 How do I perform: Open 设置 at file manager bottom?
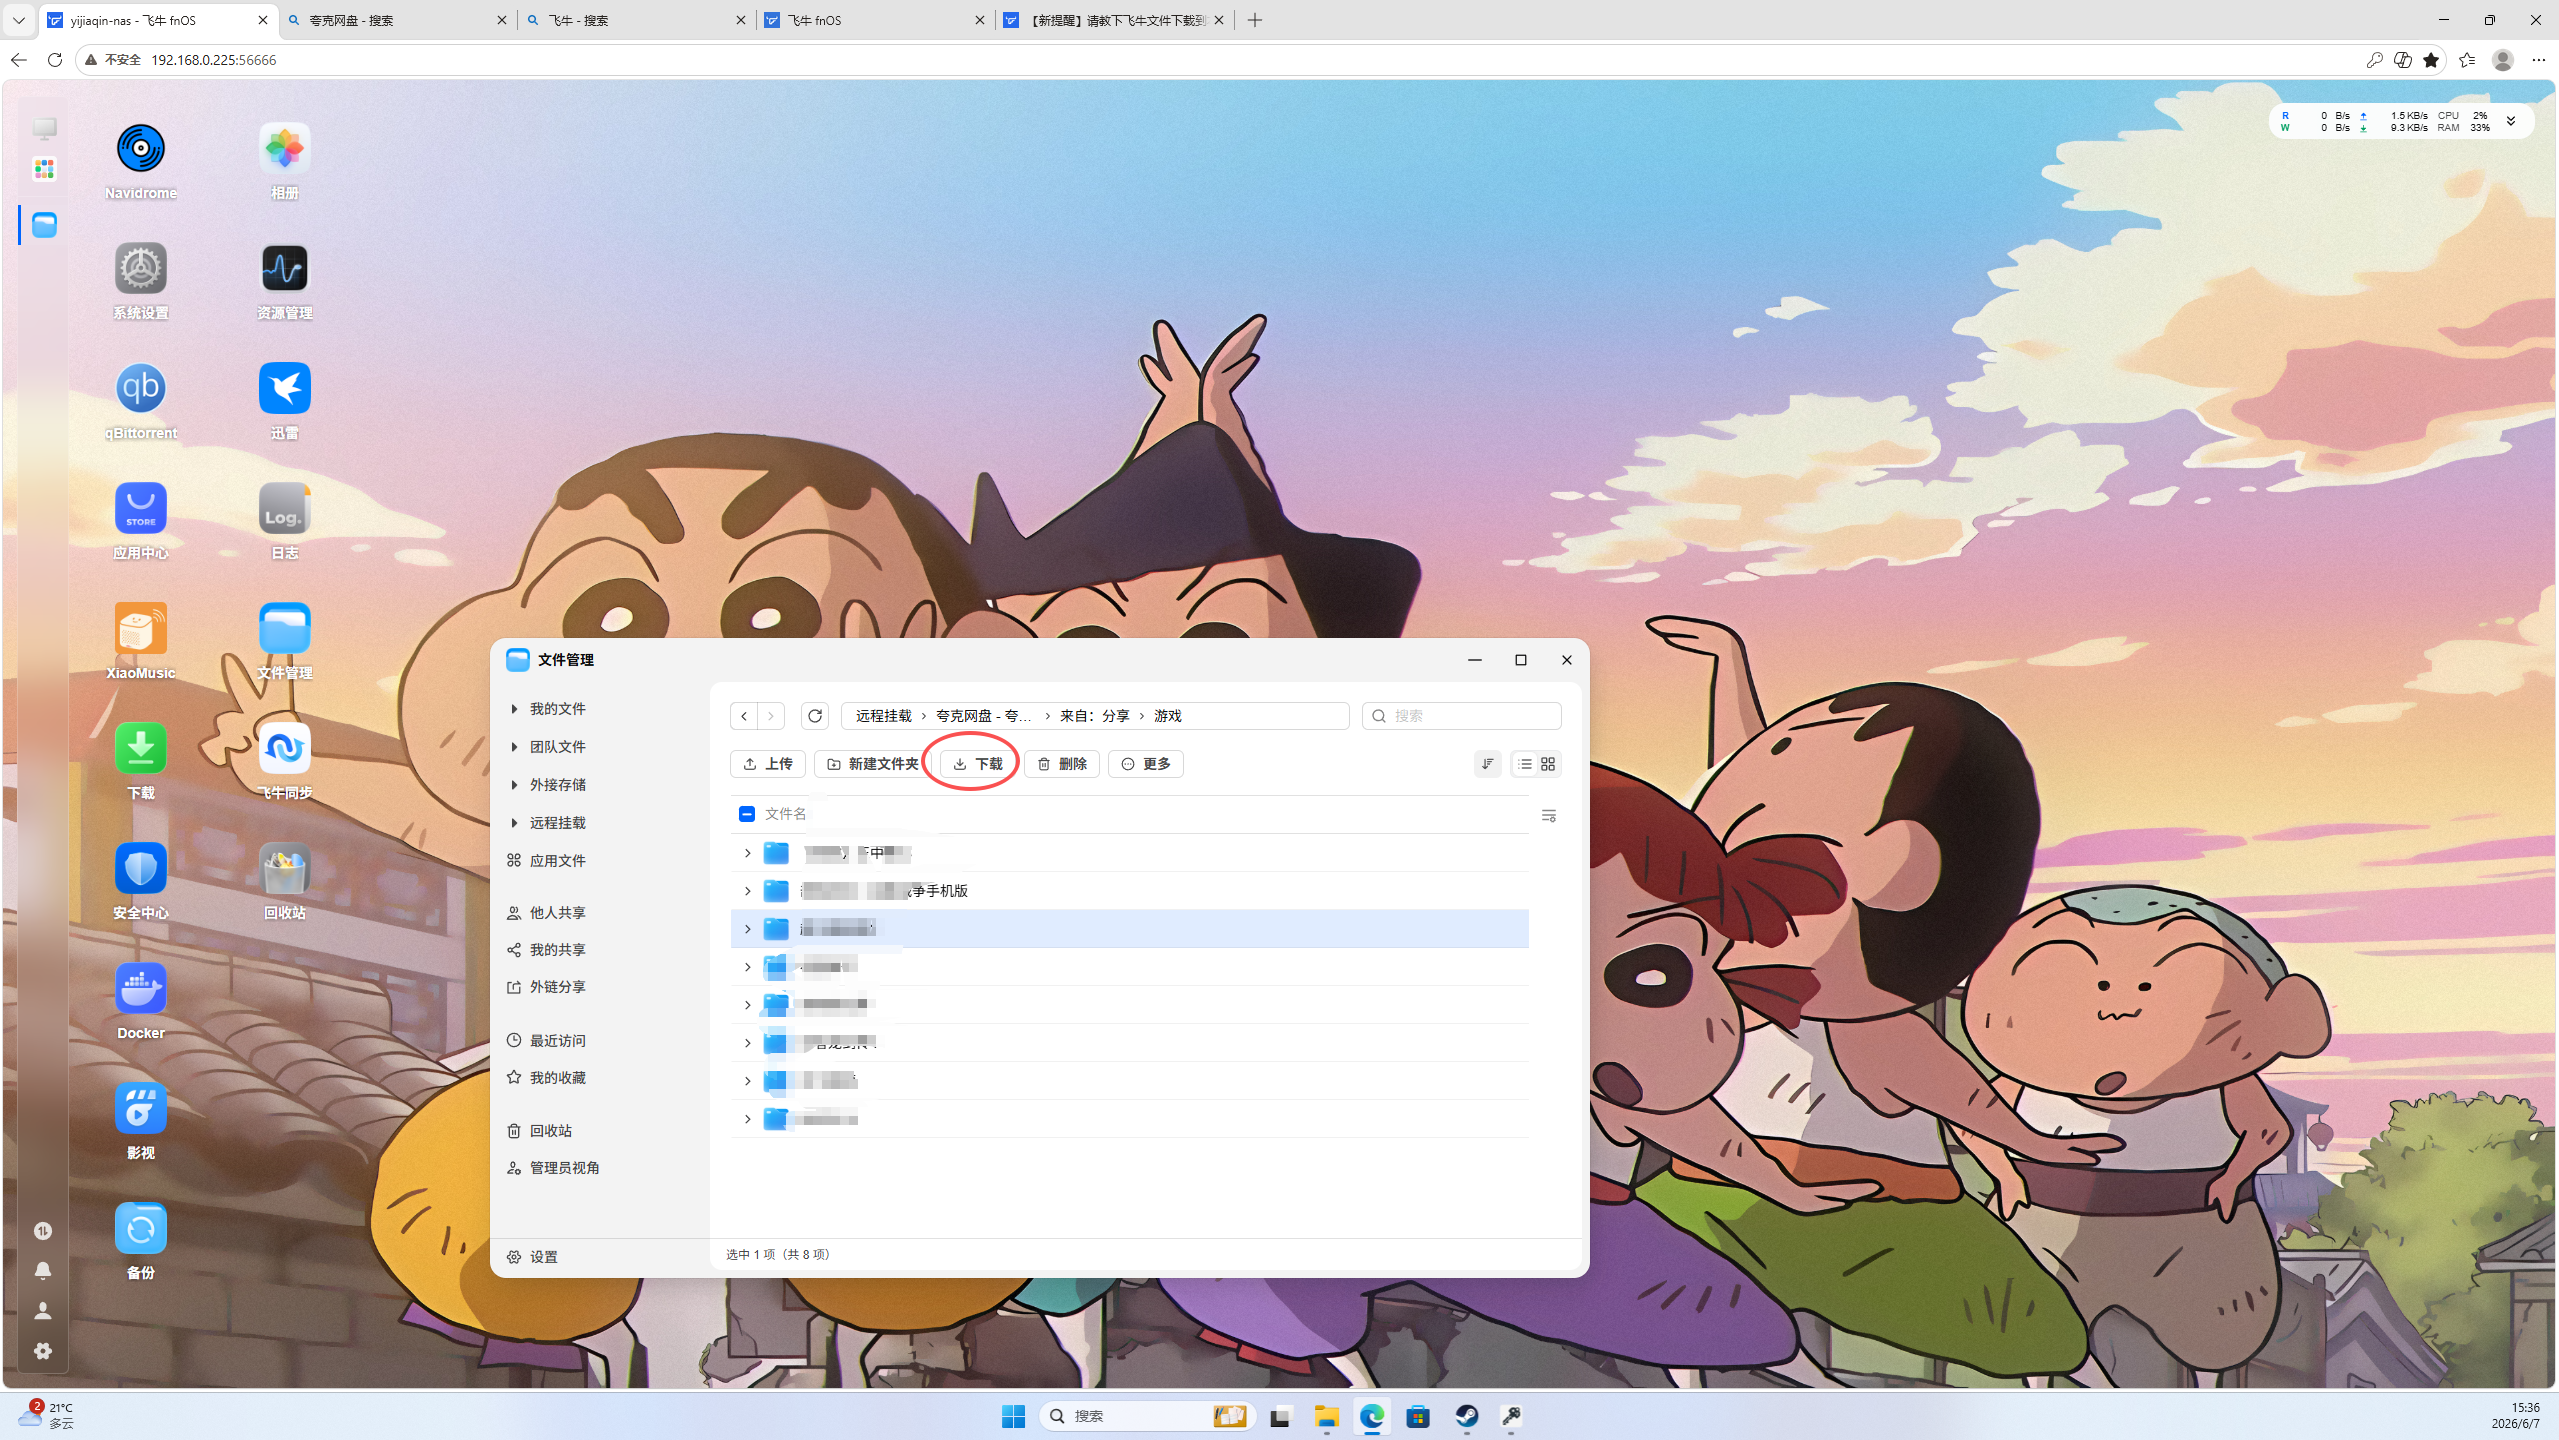533,1257
